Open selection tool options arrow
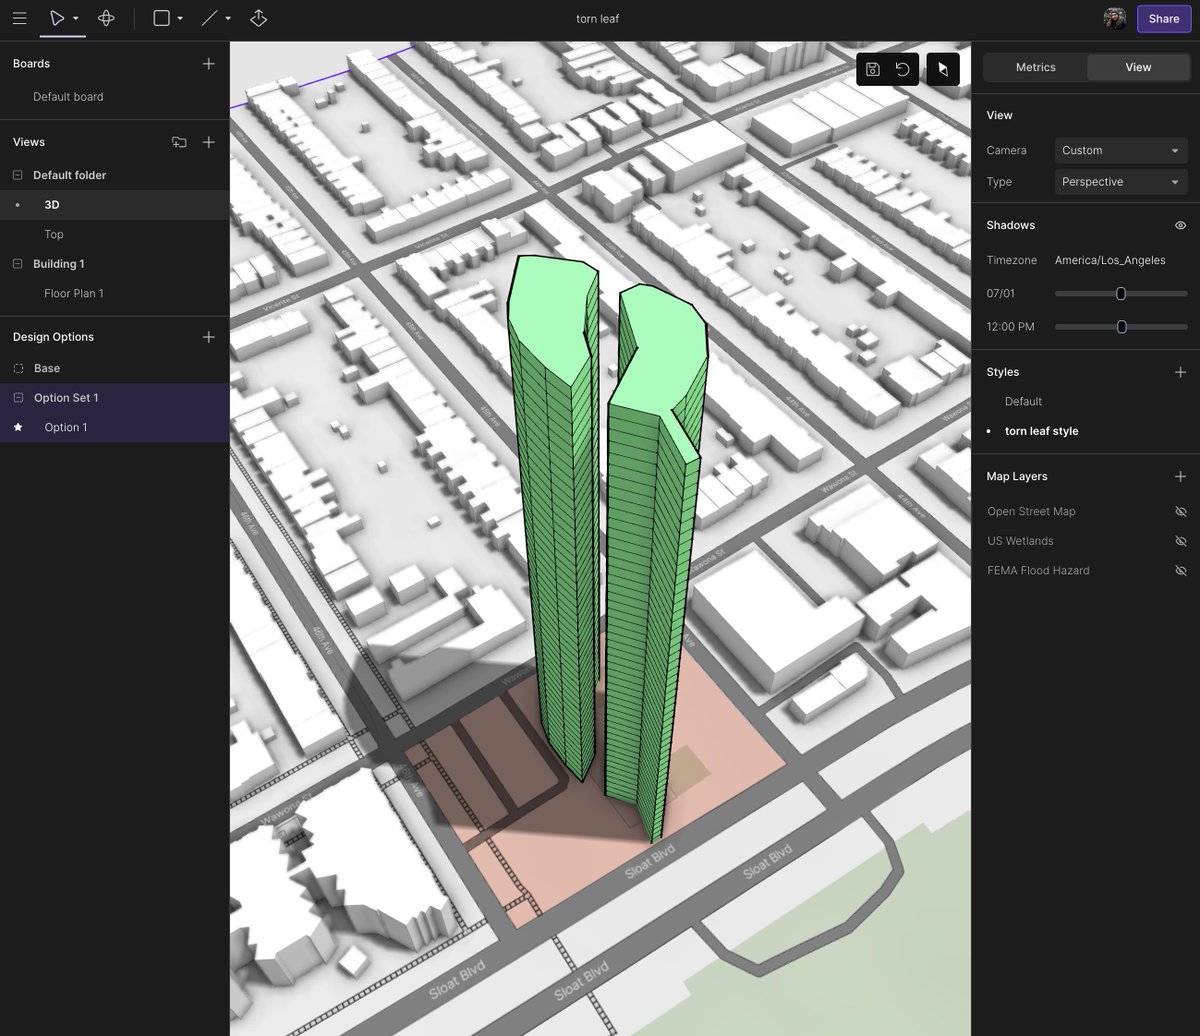Screen dimensions: 1200x1036 click(76, 19)
